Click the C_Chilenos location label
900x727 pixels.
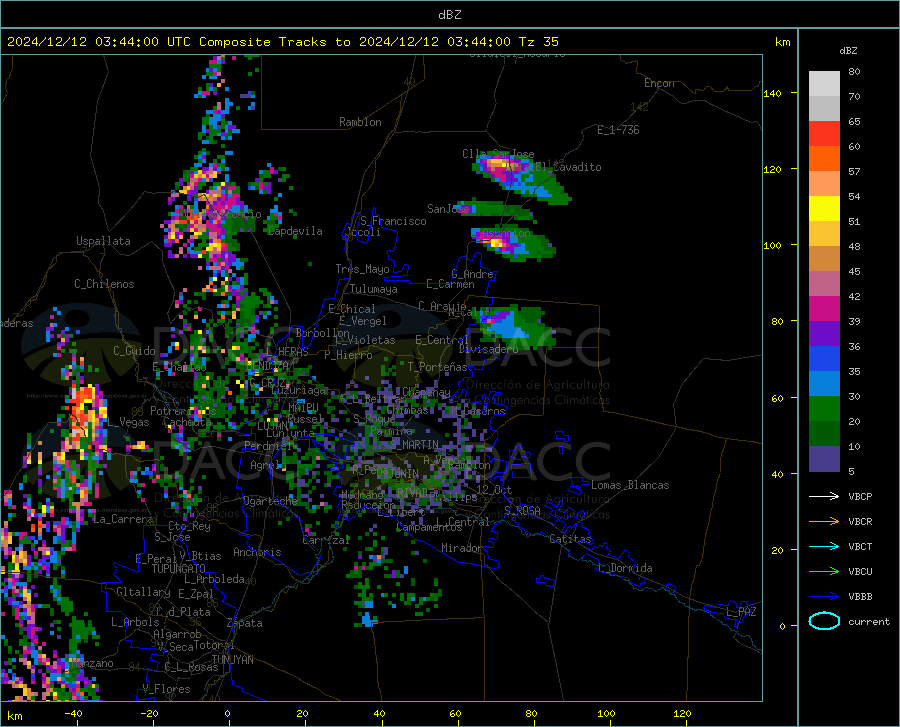tap(104, 284)
